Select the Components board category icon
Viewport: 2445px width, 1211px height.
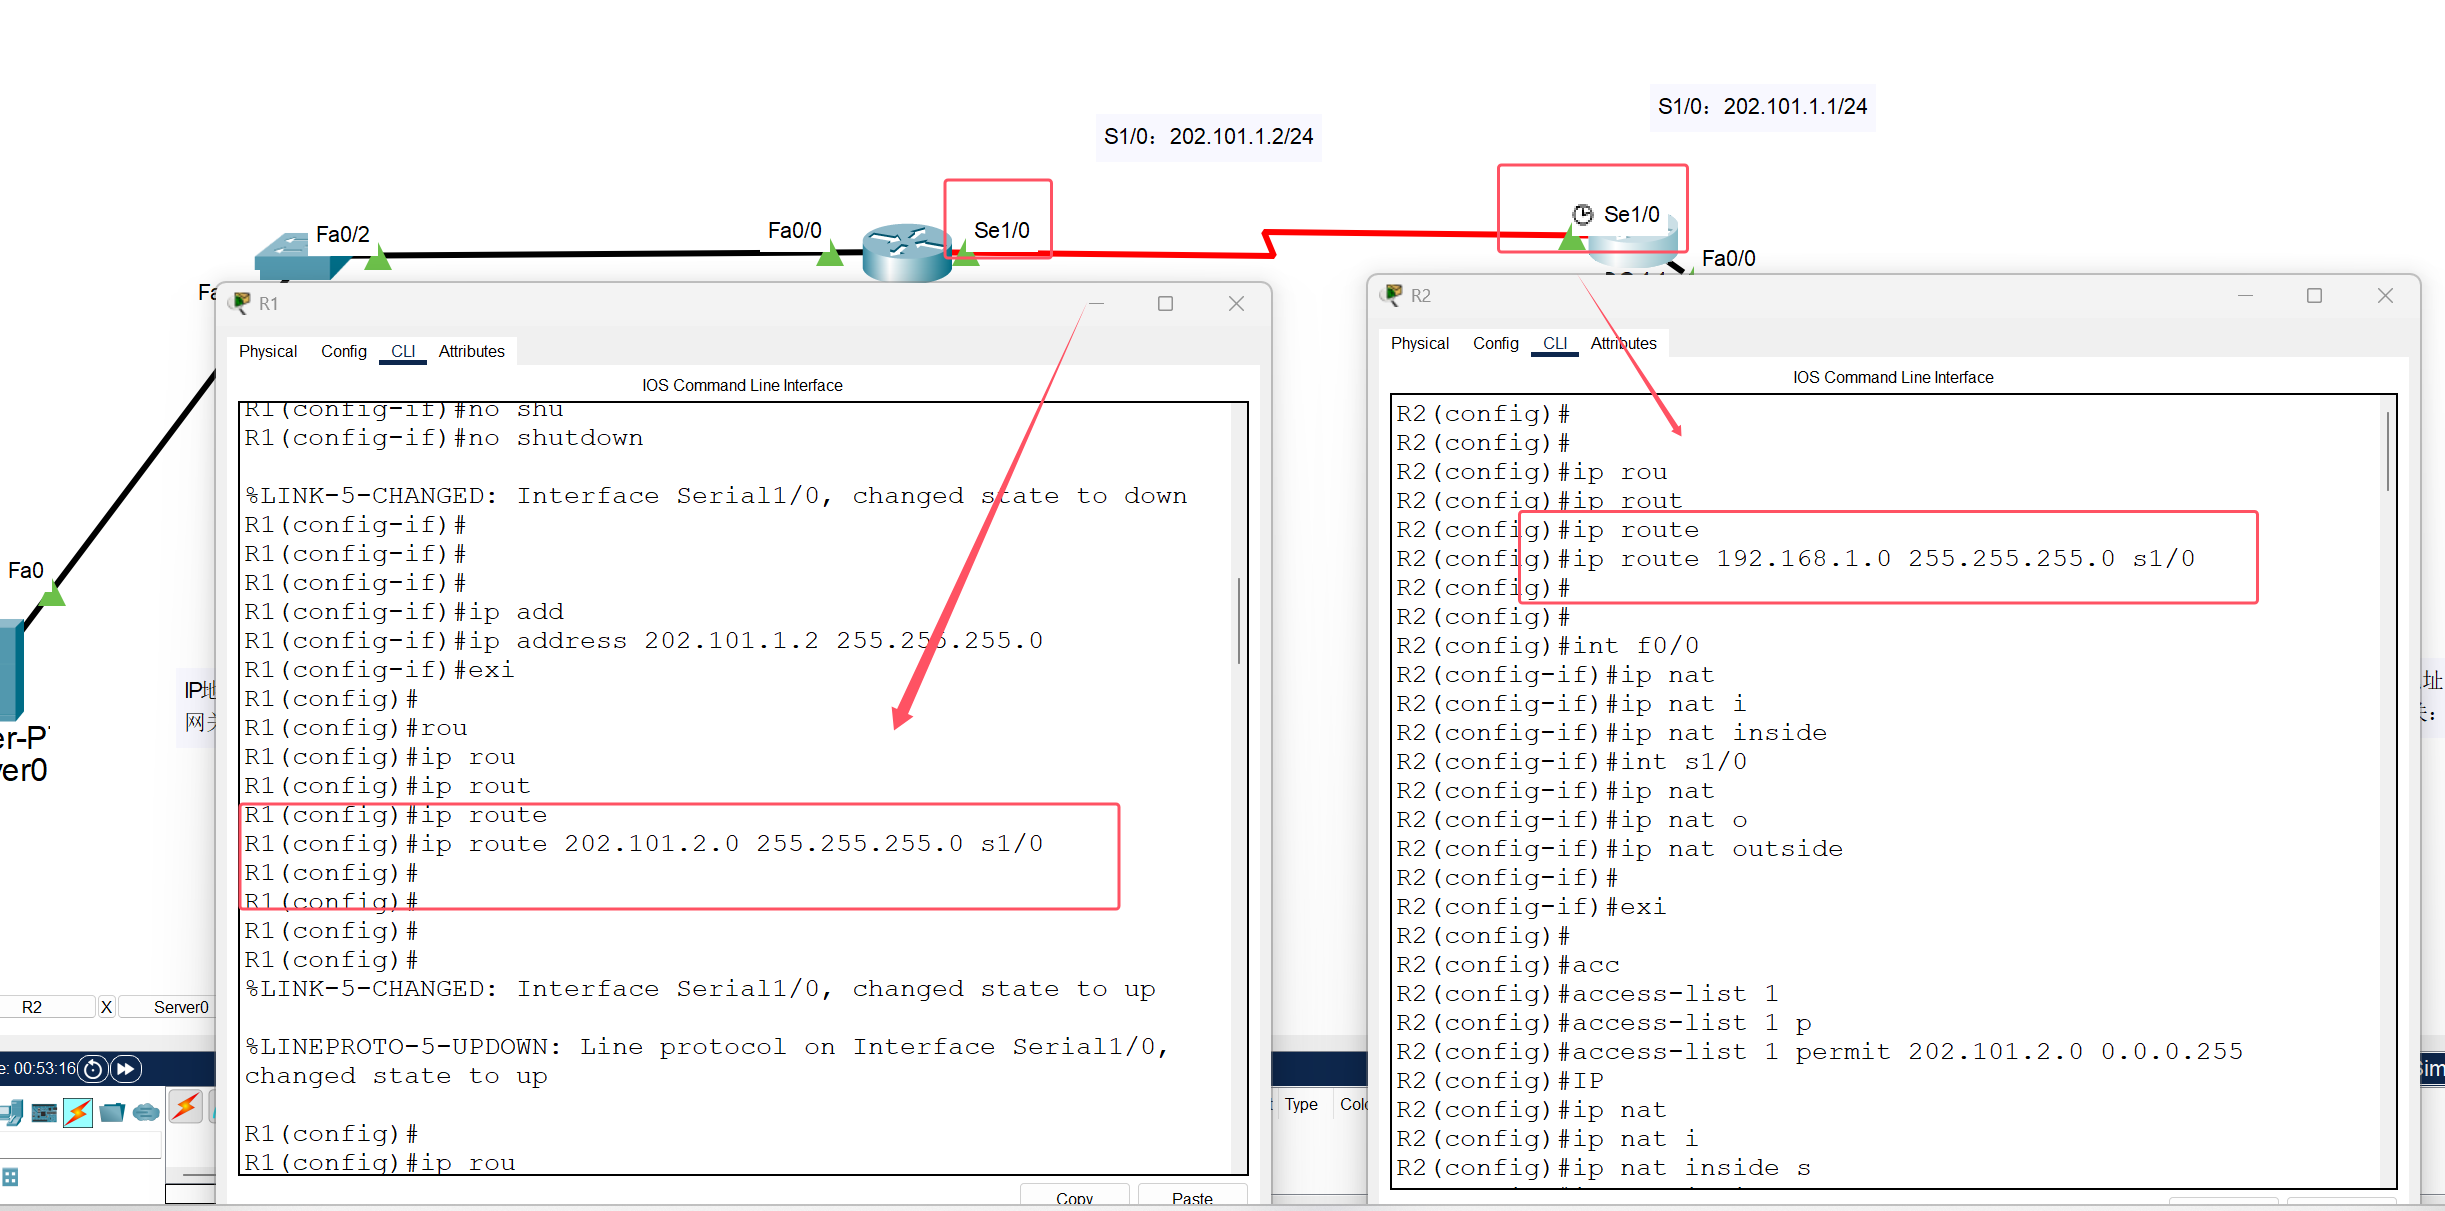tap(44, 1112)
